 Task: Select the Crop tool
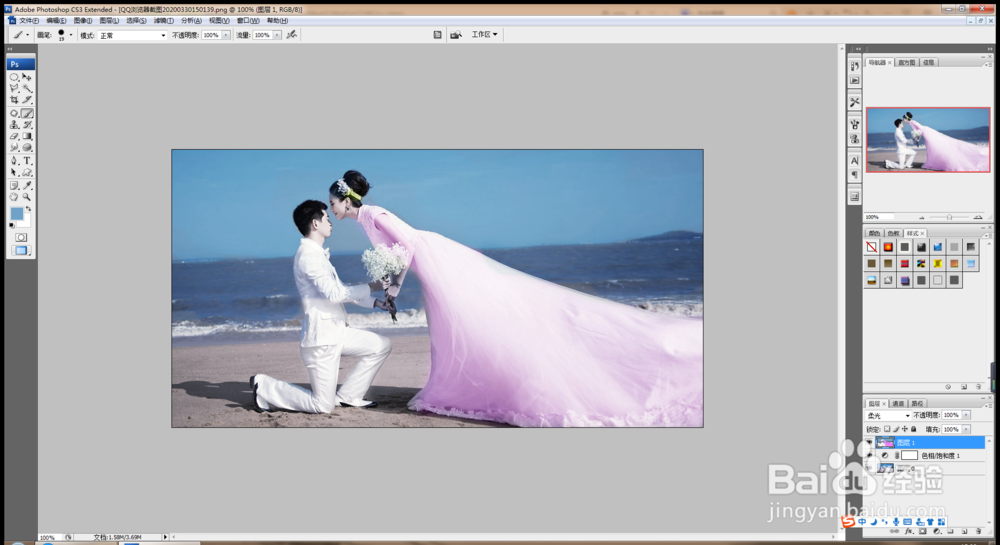(x=14, y=99)
